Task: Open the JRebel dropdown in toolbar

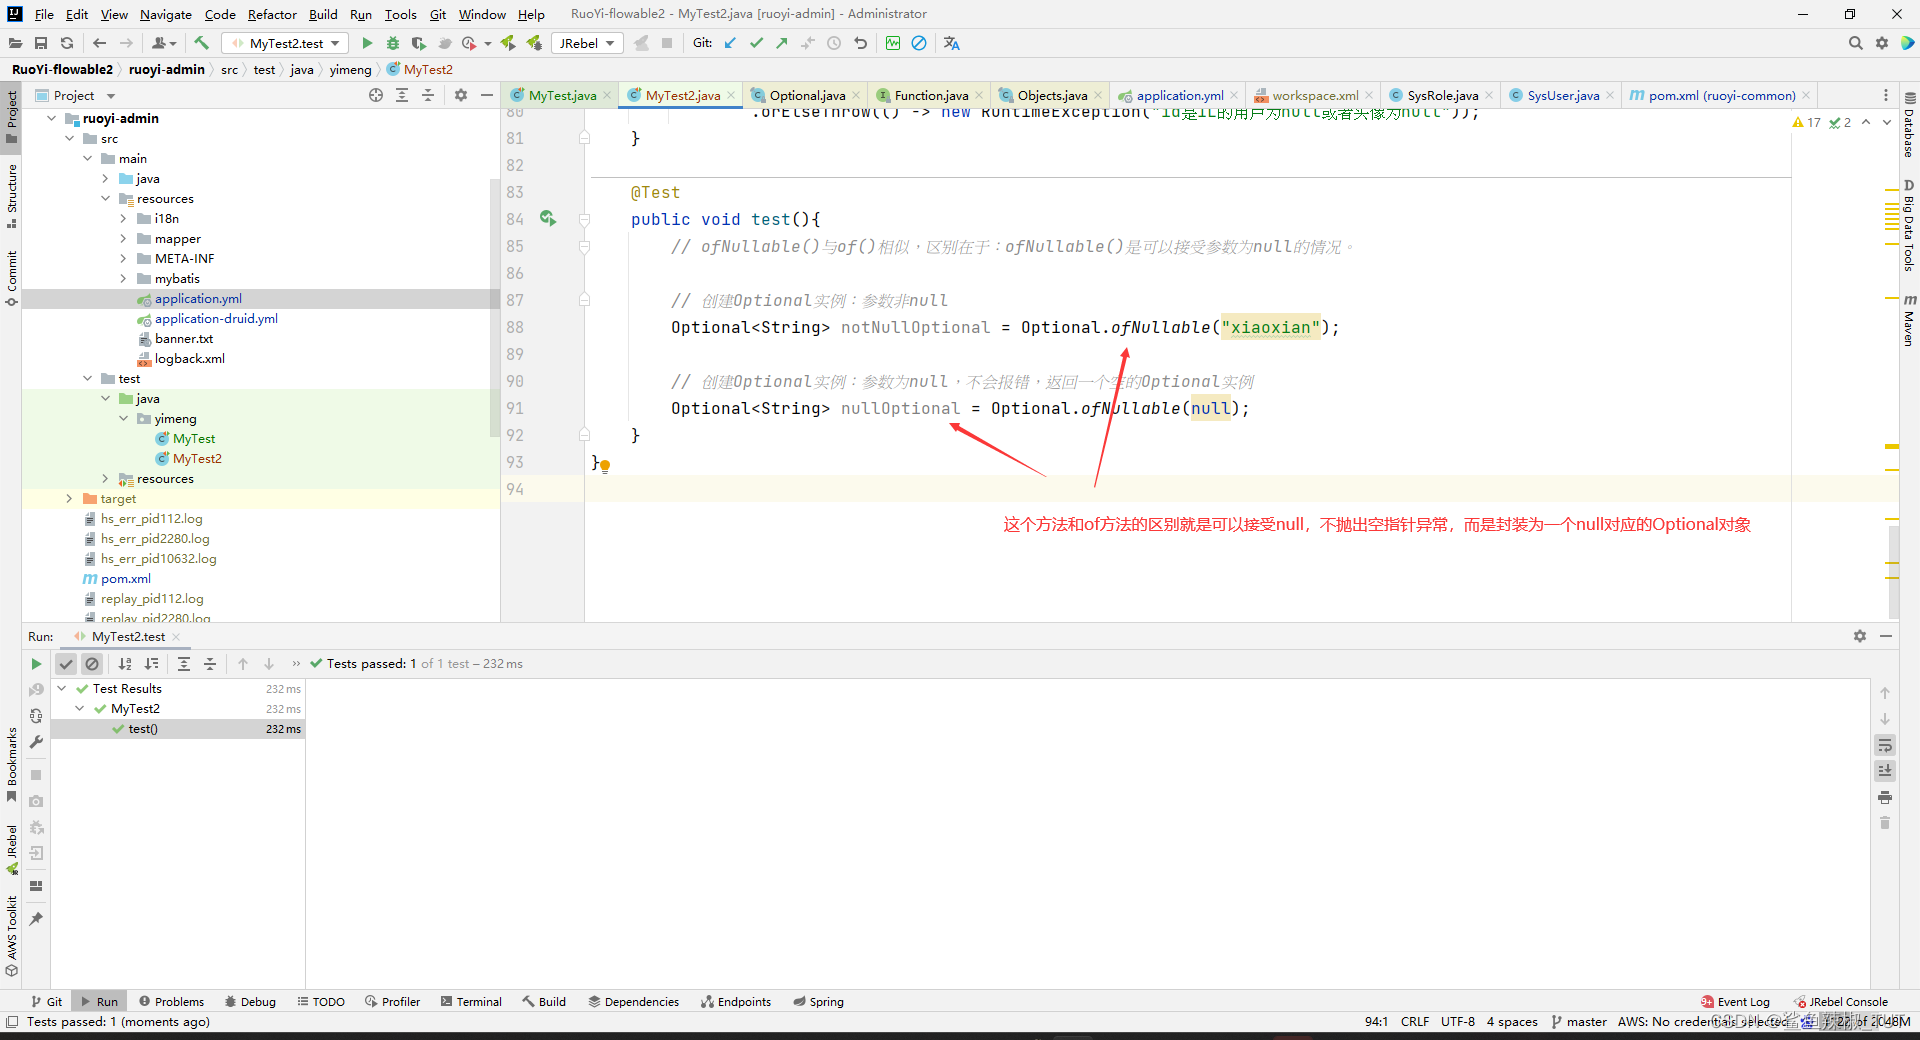Action: click(x=587, y=43)
